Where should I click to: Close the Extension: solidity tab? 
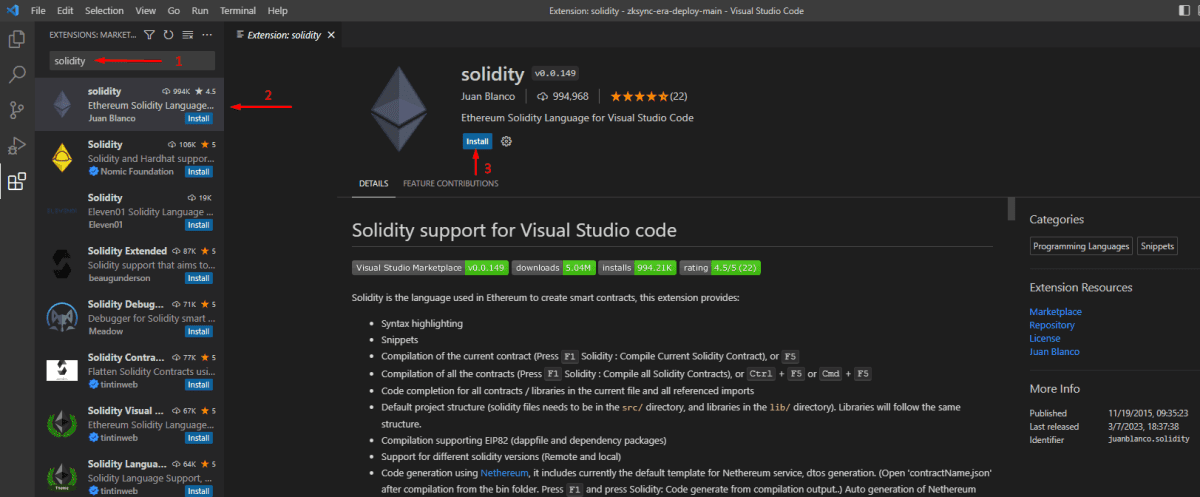pos(331,35)
